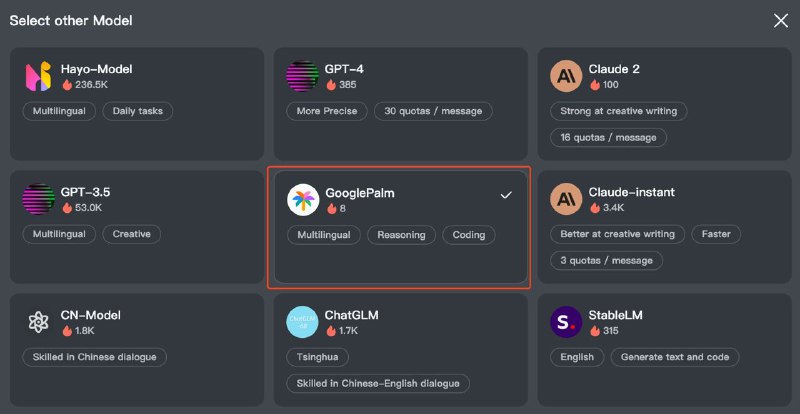Click the 100 count under Claude 2
The width and height of the screenshot is (800, 414).
coord(611,85)
